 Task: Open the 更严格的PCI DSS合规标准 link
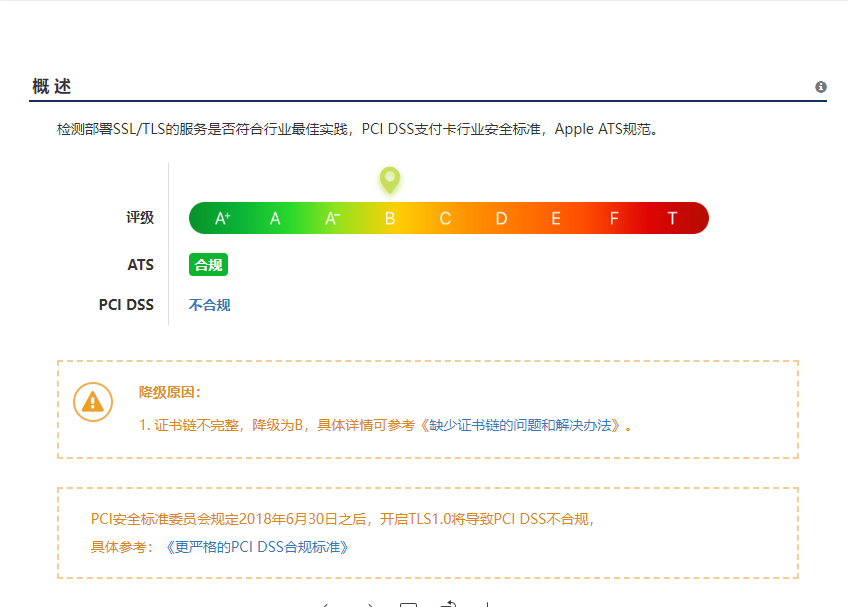(258, 547)
